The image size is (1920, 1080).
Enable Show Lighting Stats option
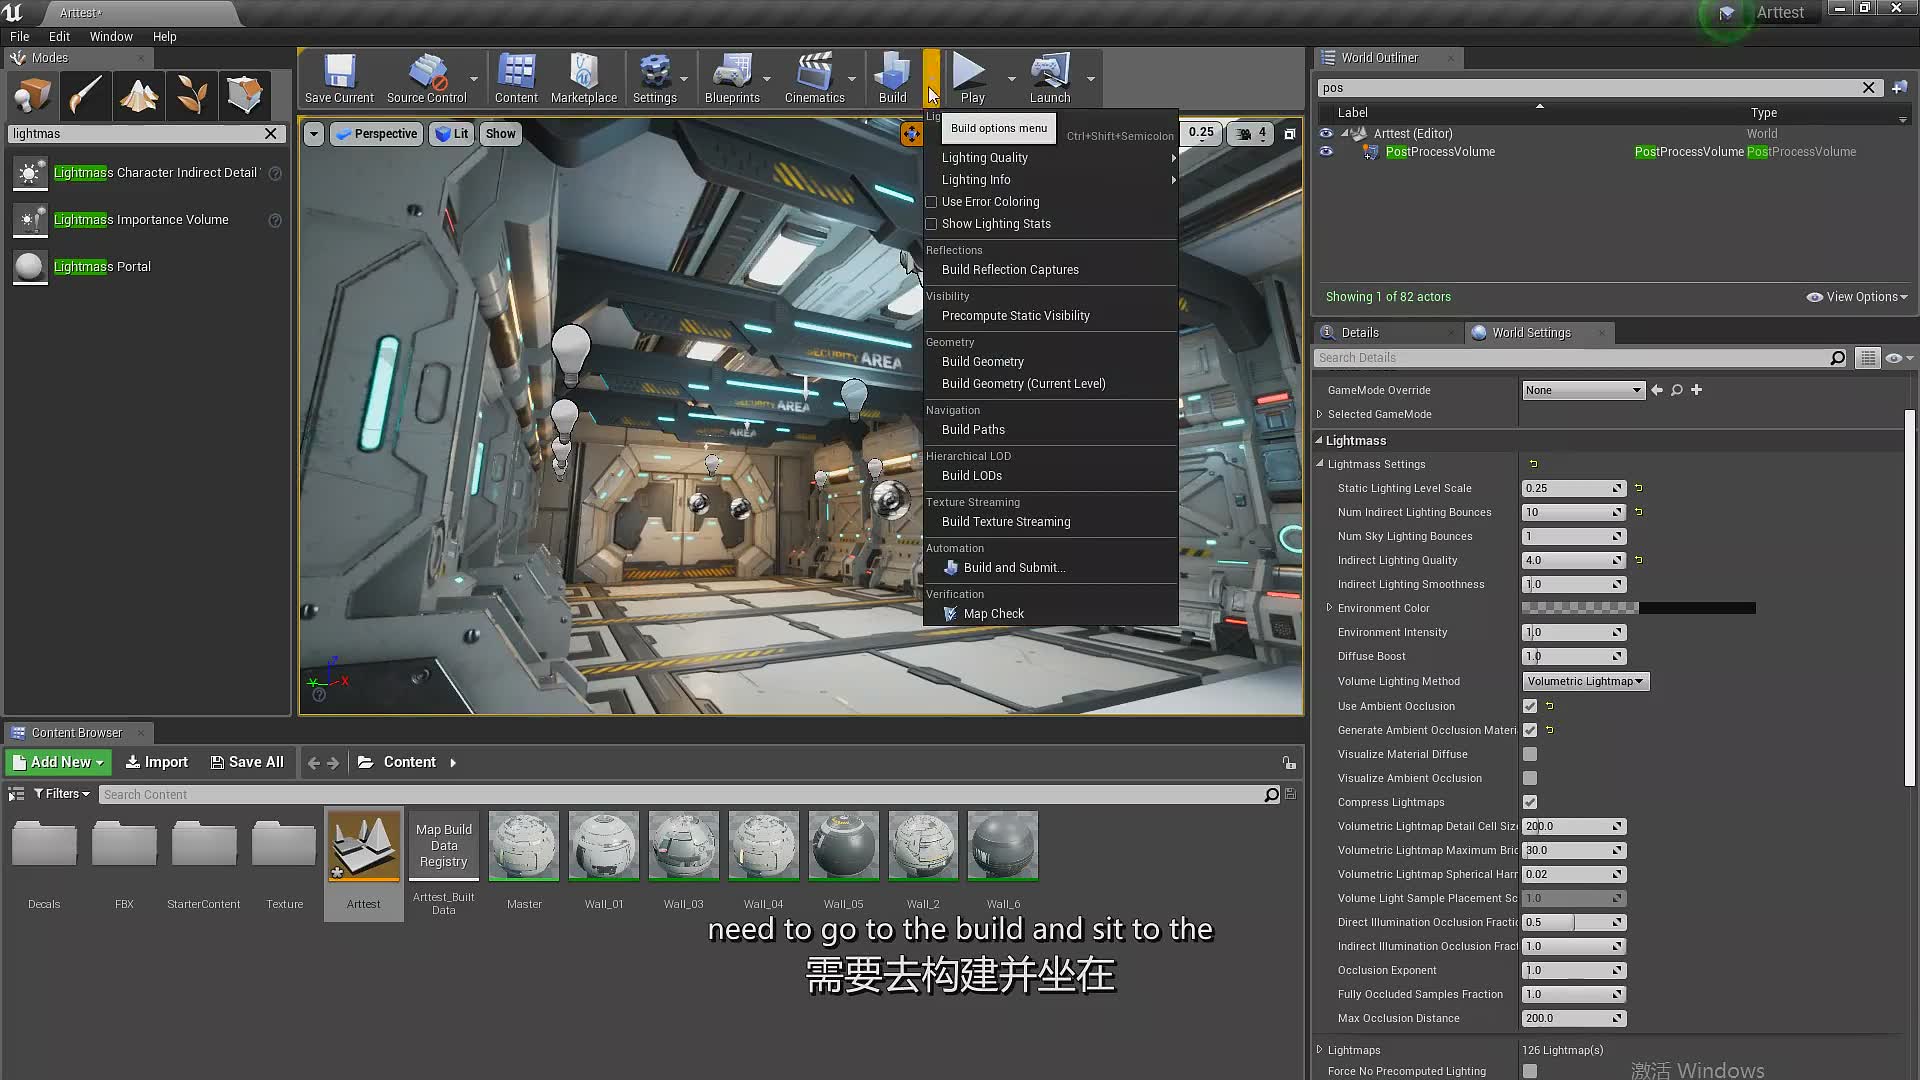932,223
